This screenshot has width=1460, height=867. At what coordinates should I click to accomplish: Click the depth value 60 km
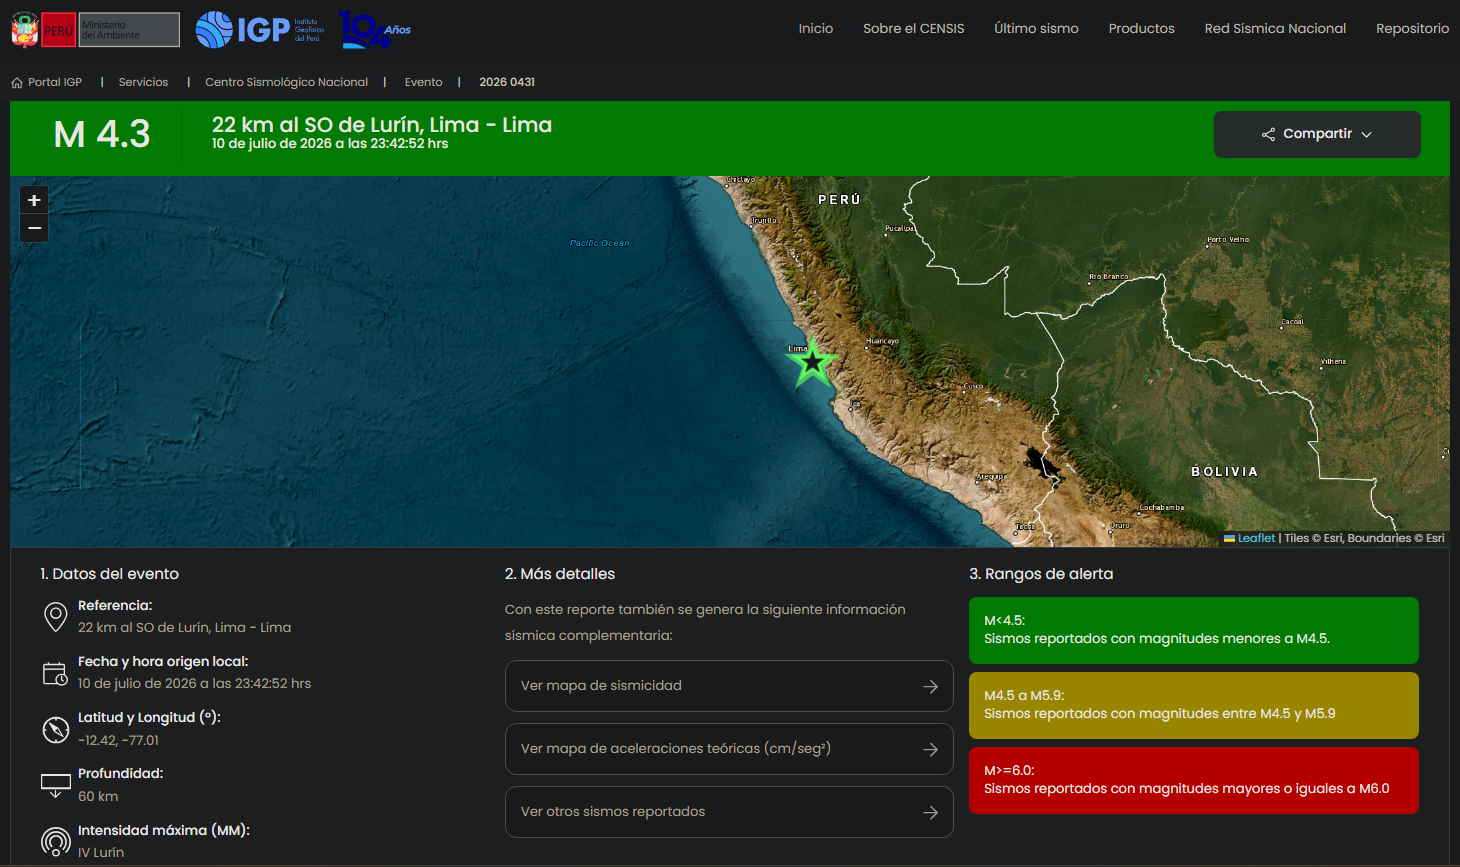click(98, 797)
